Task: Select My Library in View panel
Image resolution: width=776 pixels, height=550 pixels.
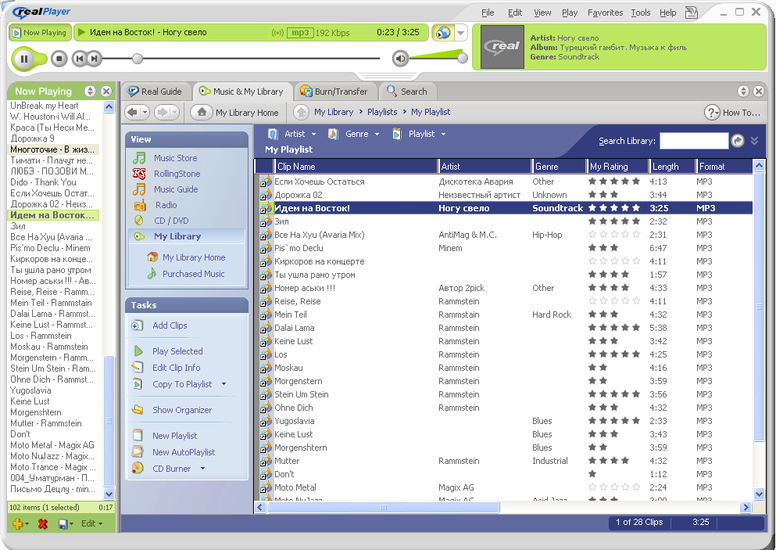Action: click(x=186, y=236)
